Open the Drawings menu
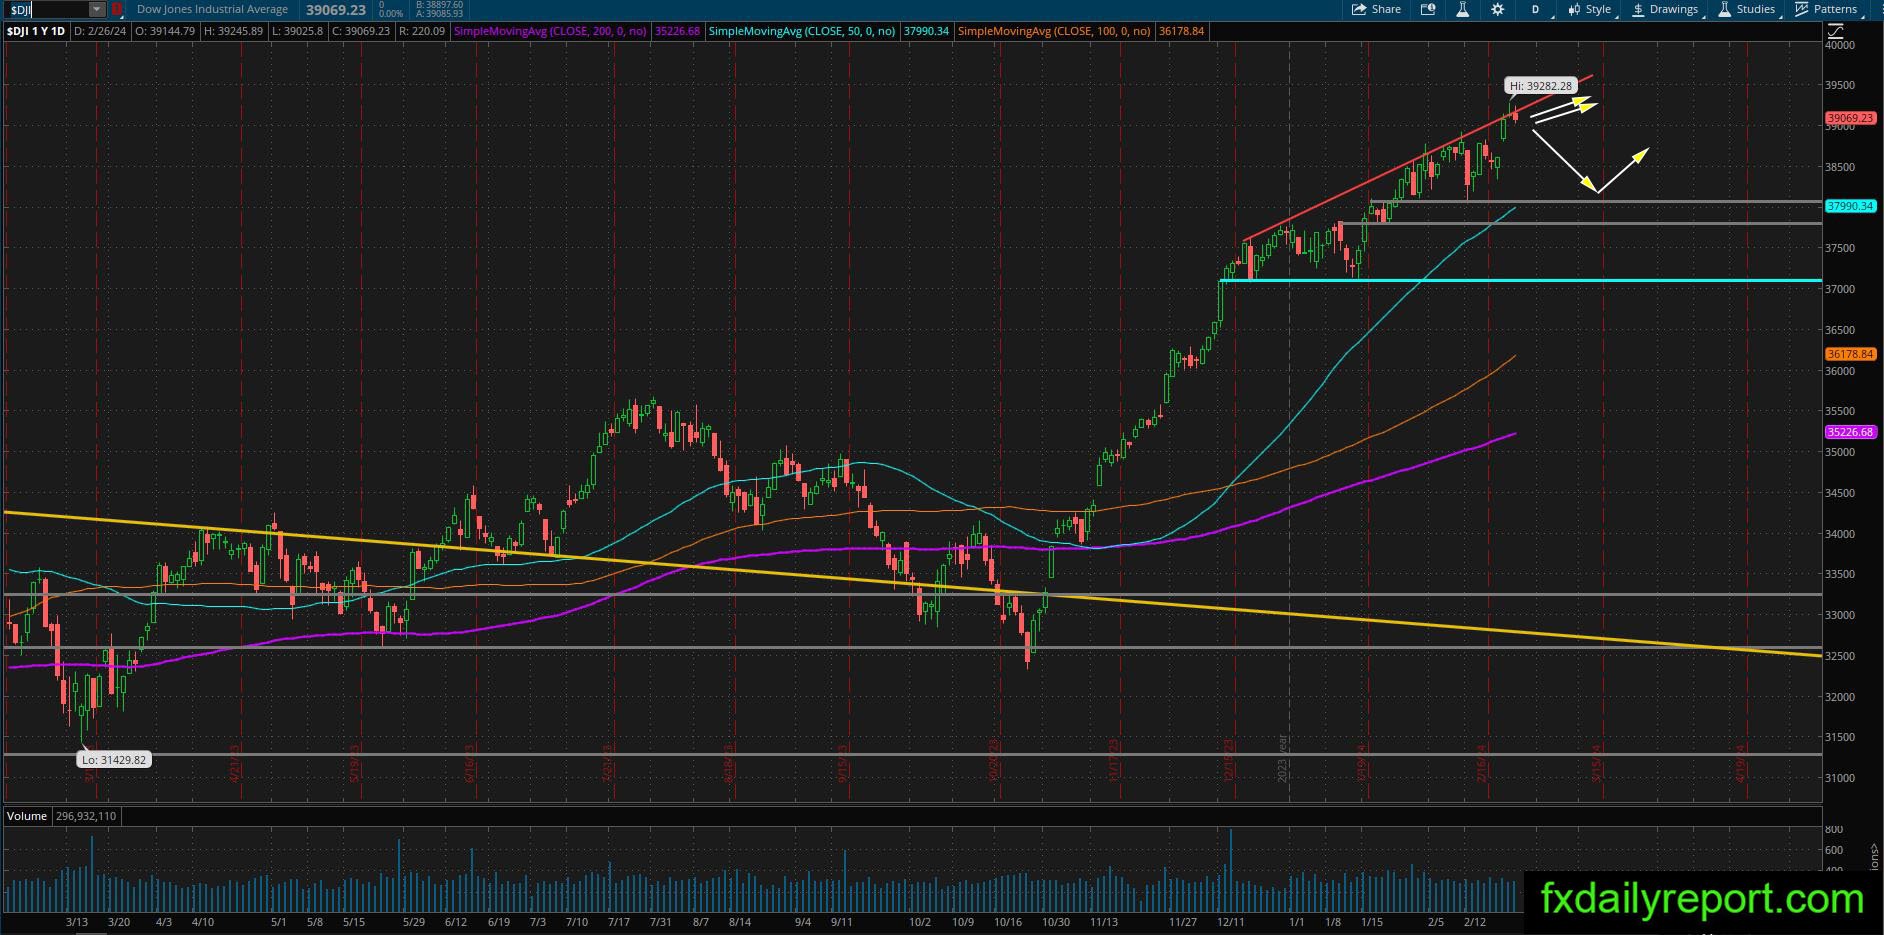This screenshot has height=935, width=1884. tap(1666, 9)
